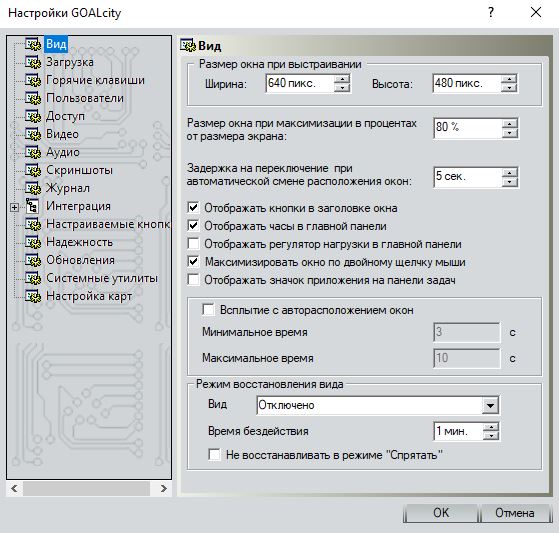Increase Высота value with up arrow
This screenshot has width=559, height=533.
[x=509, y=80]
